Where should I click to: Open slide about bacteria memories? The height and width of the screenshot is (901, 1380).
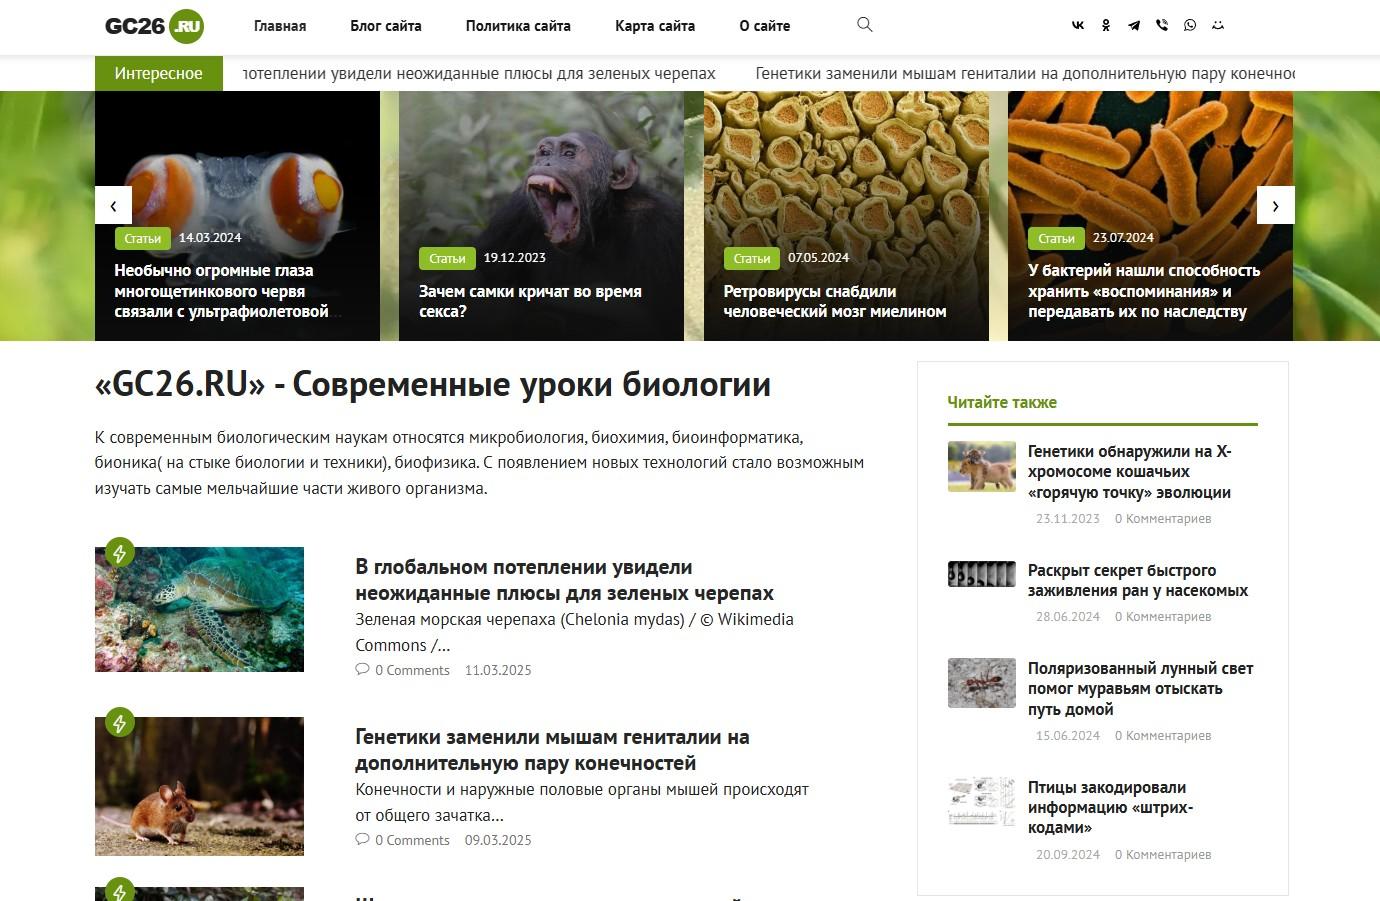[x=1144, y=291]
